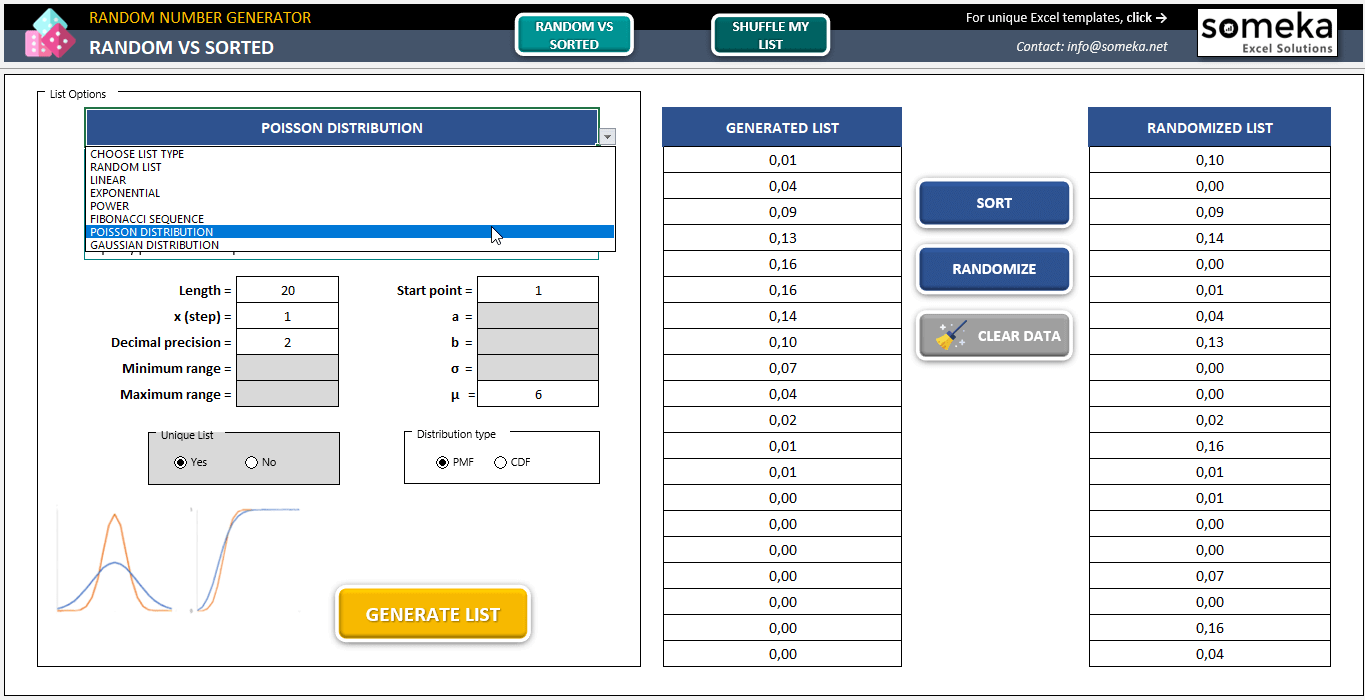
Task: Enable the PMF distribution option
Action: 442,462
